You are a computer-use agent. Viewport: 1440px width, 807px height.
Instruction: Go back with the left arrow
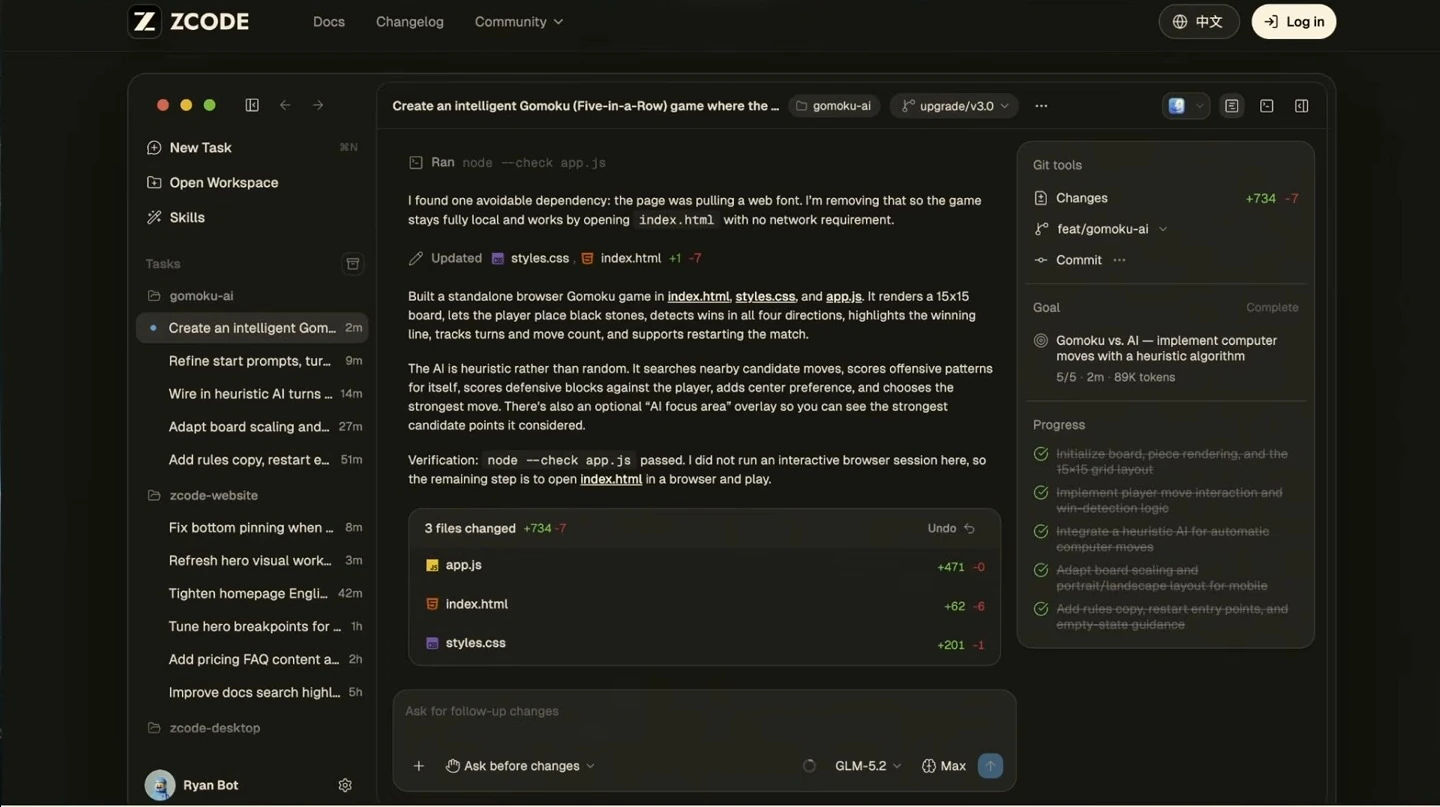pyautogui.click(x=285, y=105)
